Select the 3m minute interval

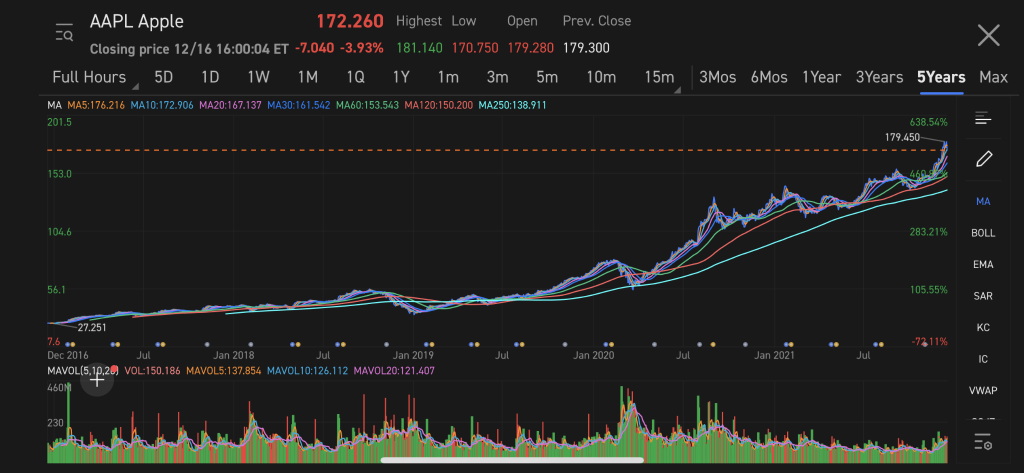click(x=498, y=77)
